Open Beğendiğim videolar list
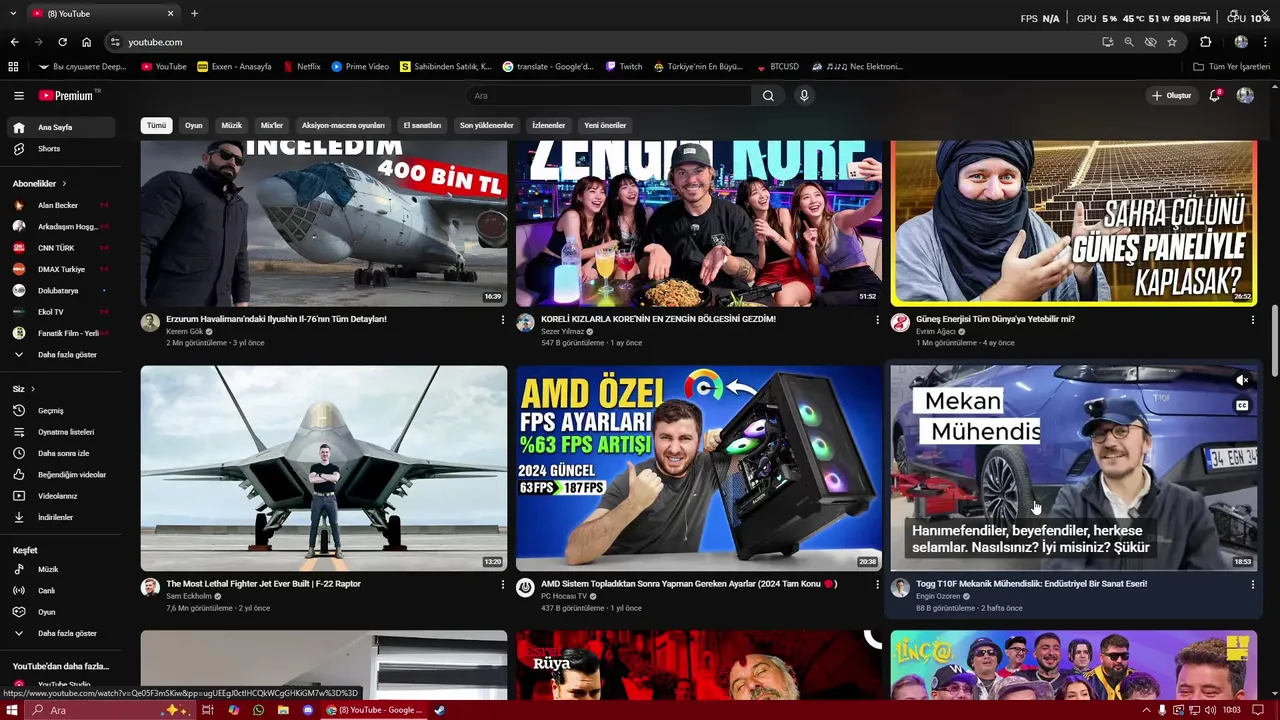This screenshot has width=1280, height=720. 63,475
